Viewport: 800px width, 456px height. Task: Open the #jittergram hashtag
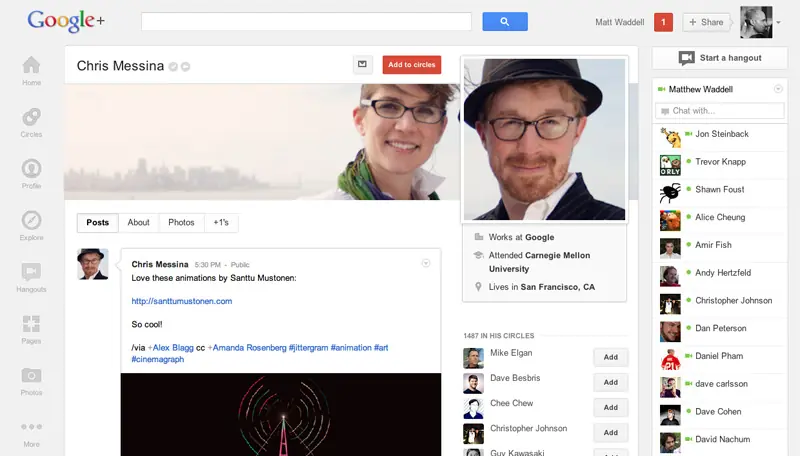[x=308, y=347]
